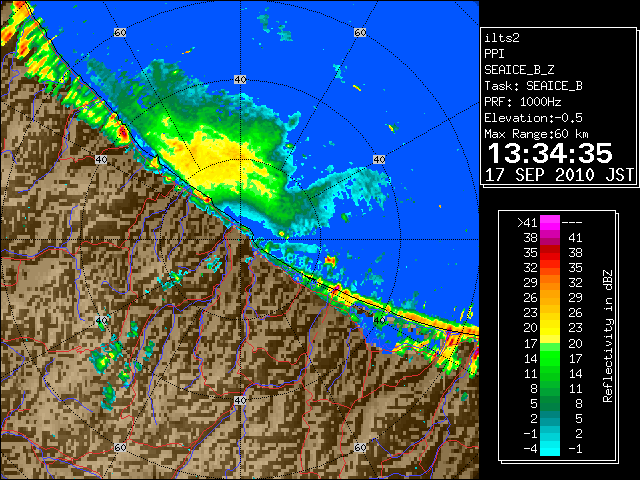
Task: Click the right-column '41' legend value
Action: [575, 238]
